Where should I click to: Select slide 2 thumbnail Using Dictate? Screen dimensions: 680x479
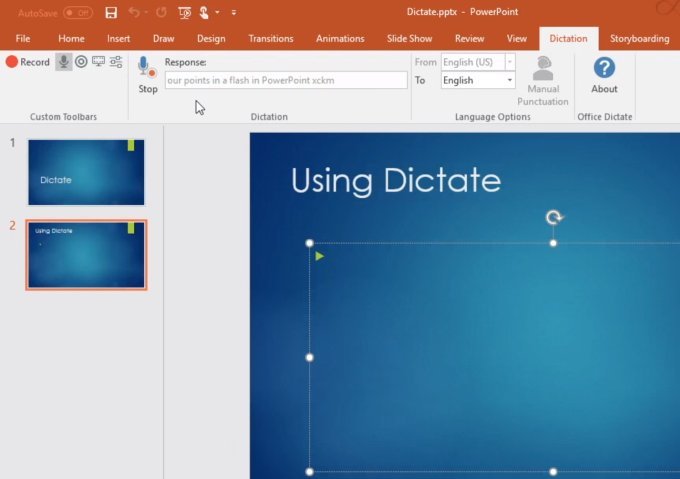click(x=86, y=254)
